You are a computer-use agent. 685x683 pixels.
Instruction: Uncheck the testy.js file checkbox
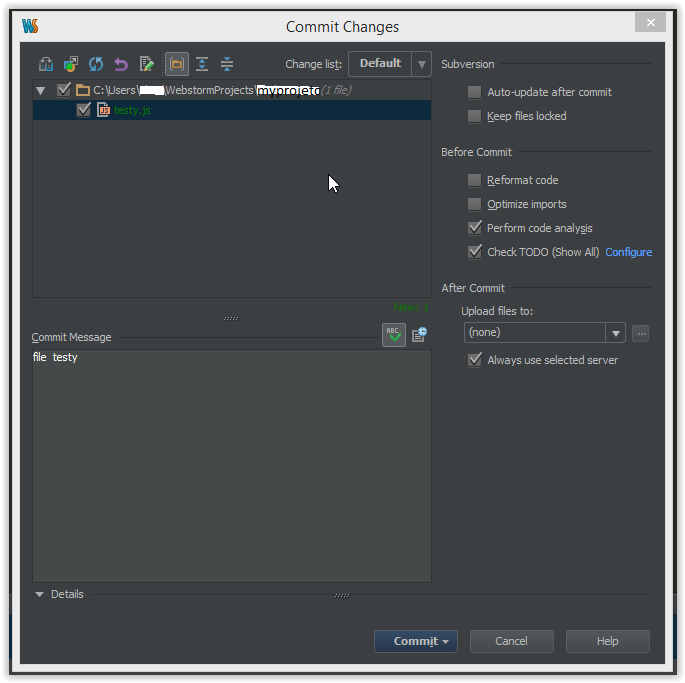point(84,110)
